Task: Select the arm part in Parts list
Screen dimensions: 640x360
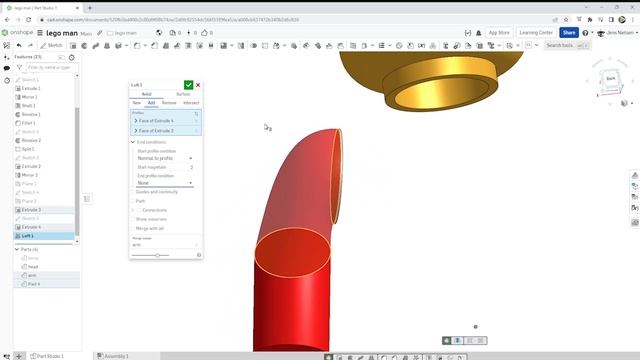Action: point(32,276)
